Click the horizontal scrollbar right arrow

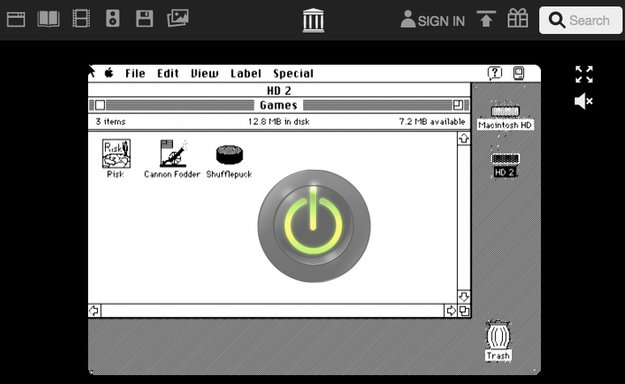pyautogui.click(x=451, y=311)
